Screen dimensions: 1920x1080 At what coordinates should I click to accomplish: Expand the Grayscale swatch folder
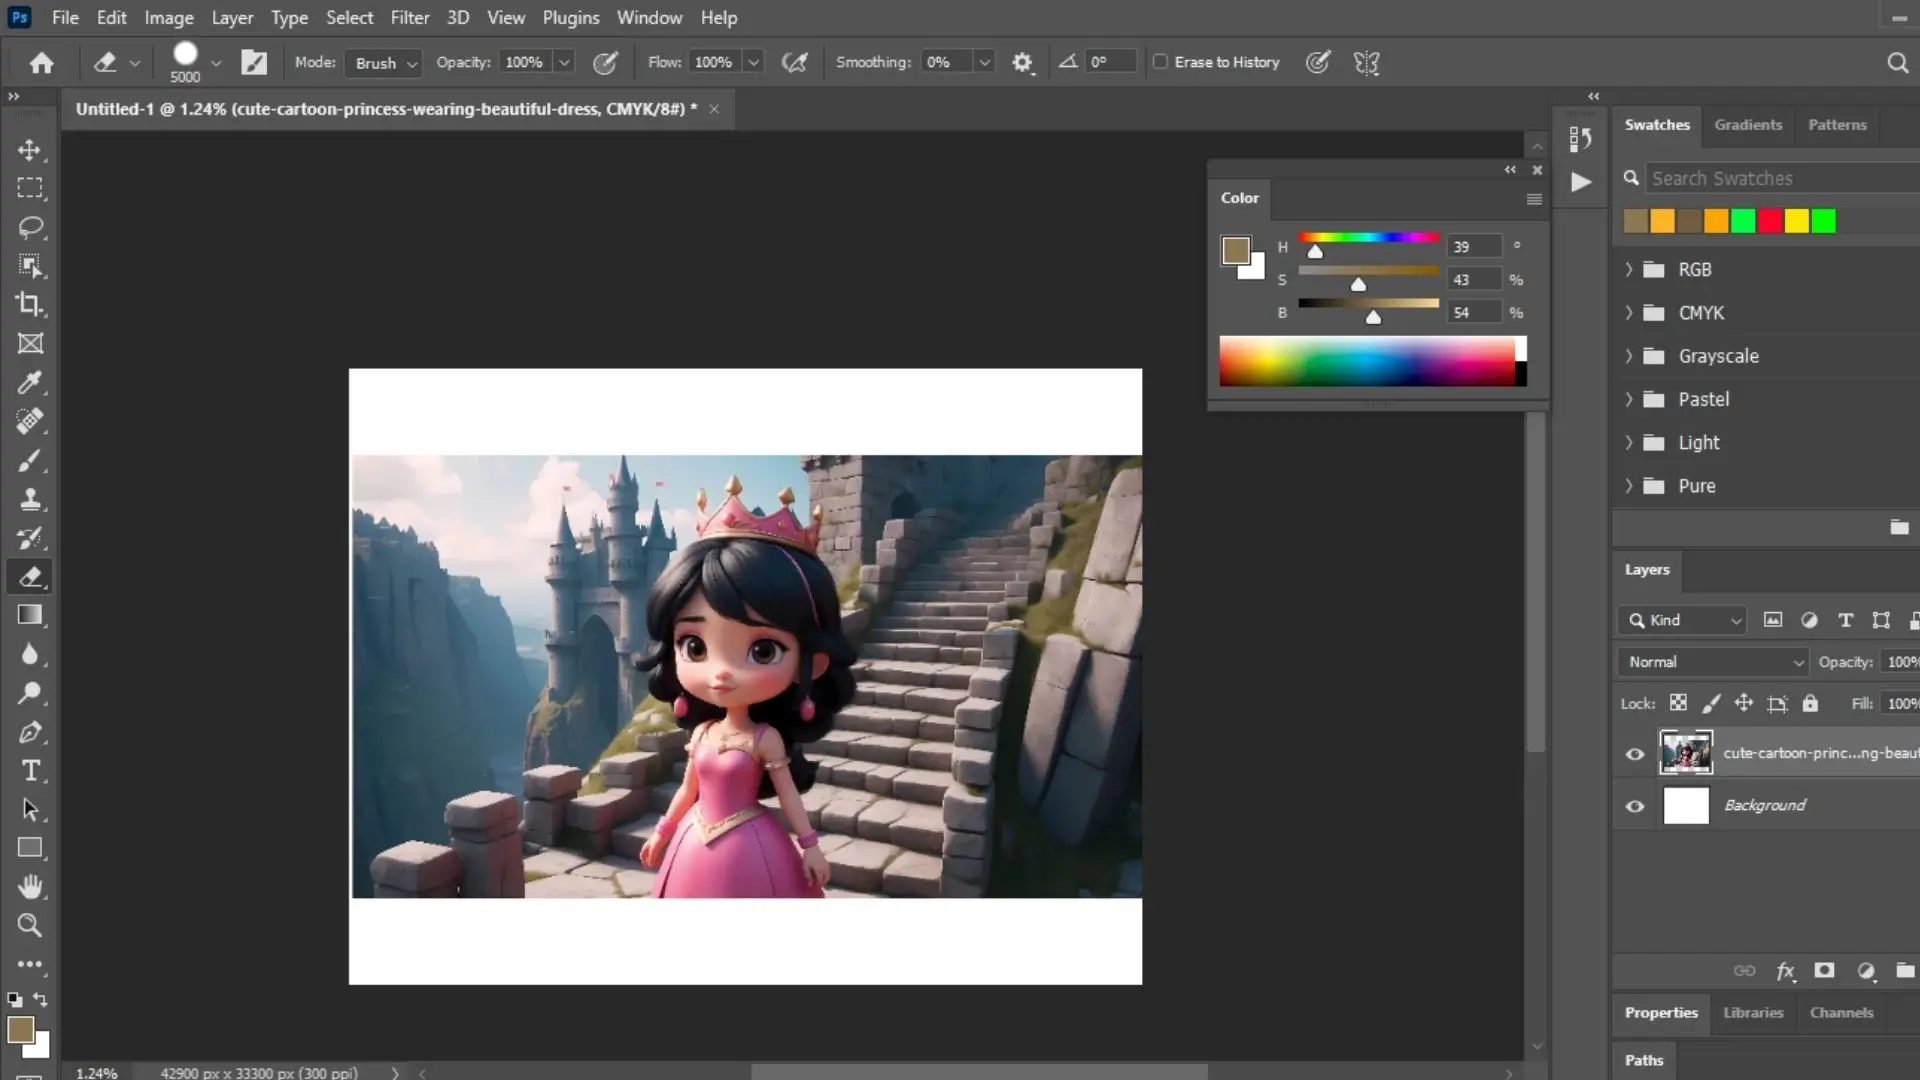tap(1629, 356)
